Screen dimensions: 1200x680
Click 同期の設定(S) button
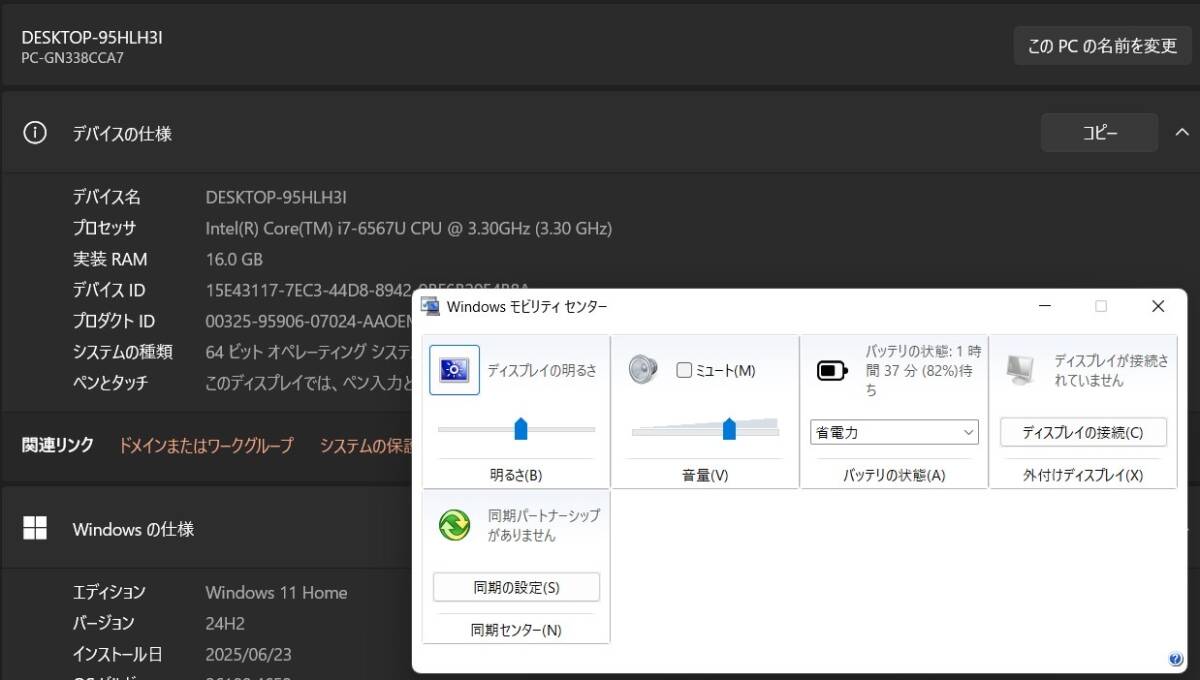tap(516, 587)
